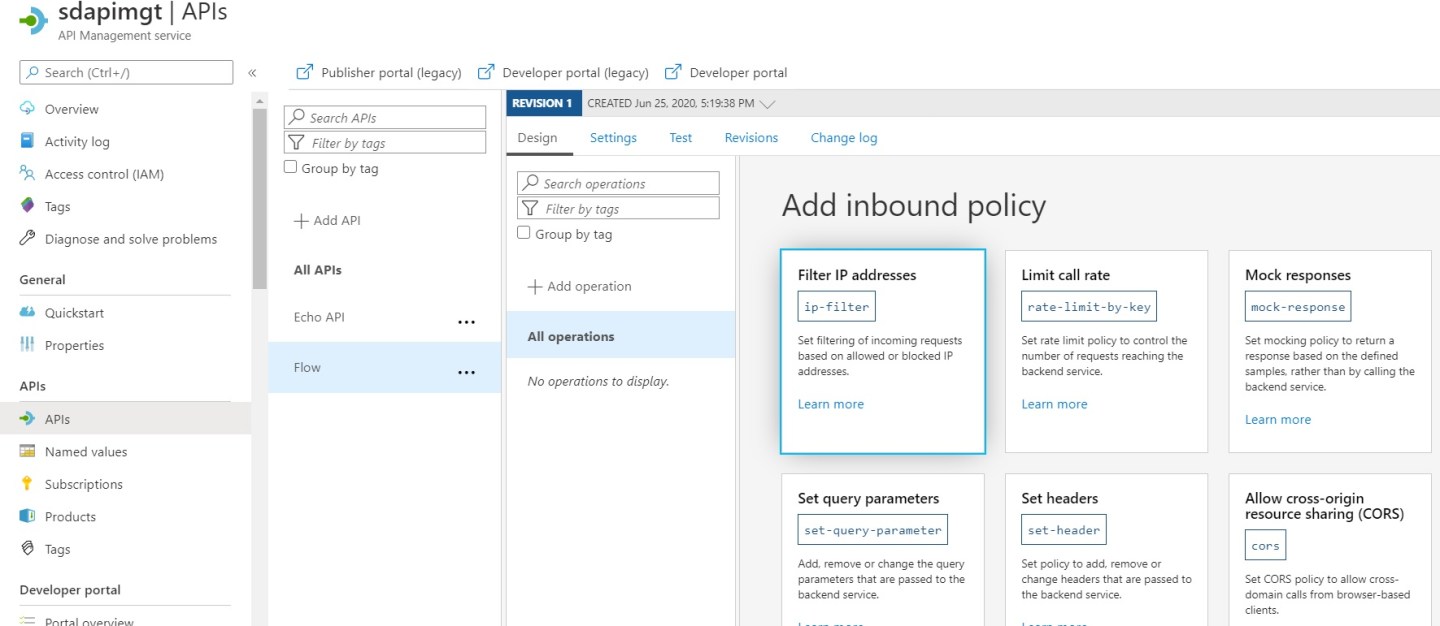Click the sidebar scrollbar up arrow

point(260,101)
